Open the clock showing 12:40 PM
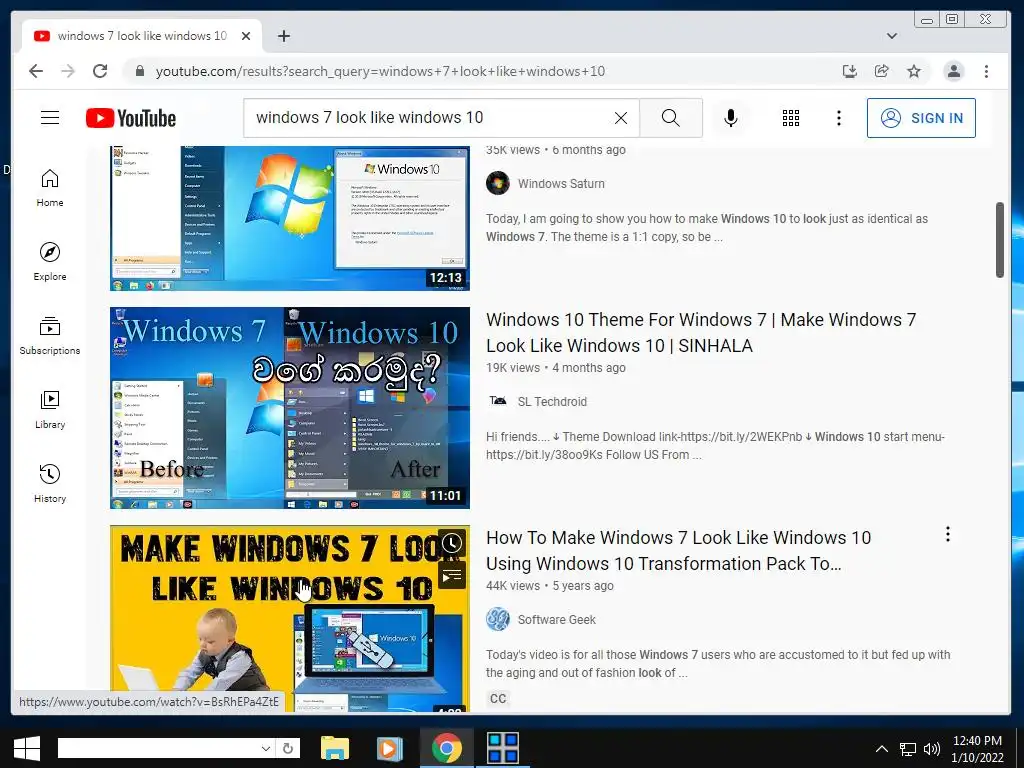 pos(977,749)
